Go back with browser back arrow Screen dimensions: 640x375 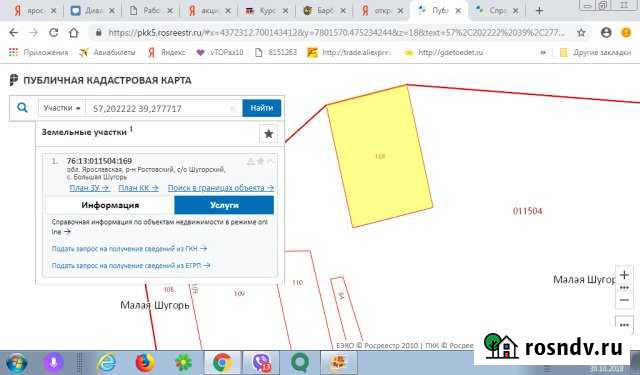coord(13,33)
